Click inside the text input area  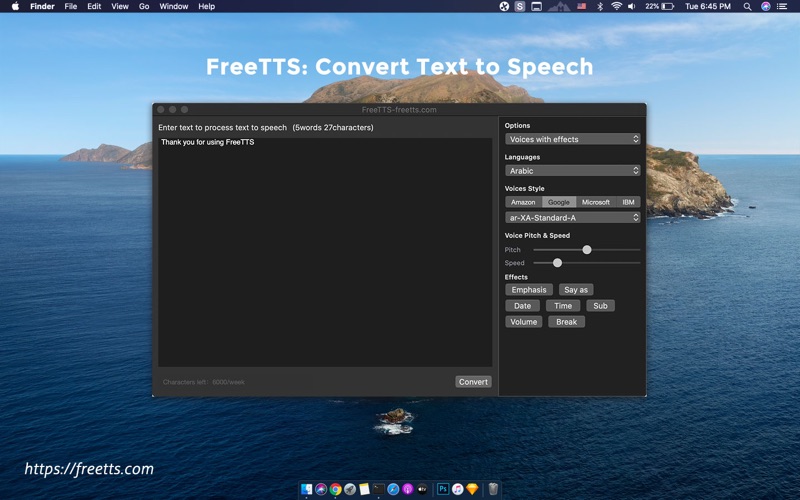point(325,252)
